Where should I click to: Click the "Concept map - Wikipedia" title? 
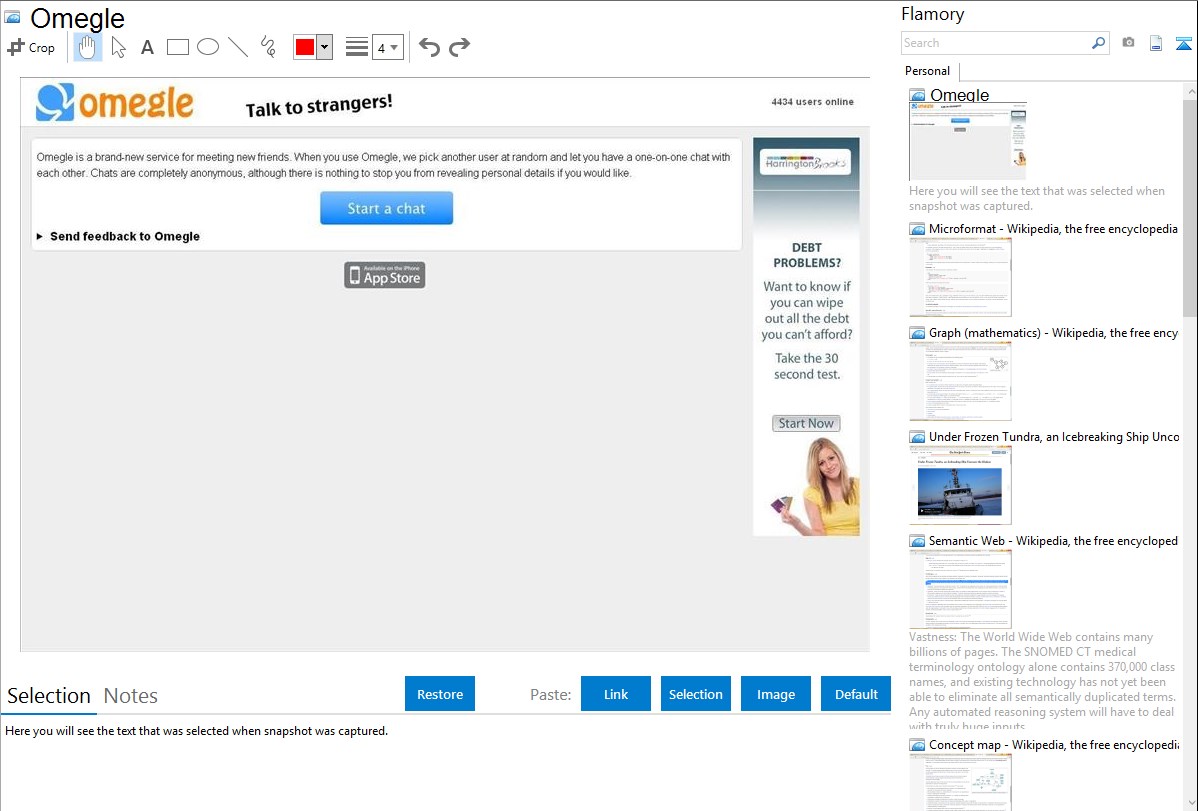(x=1053, y=744)
